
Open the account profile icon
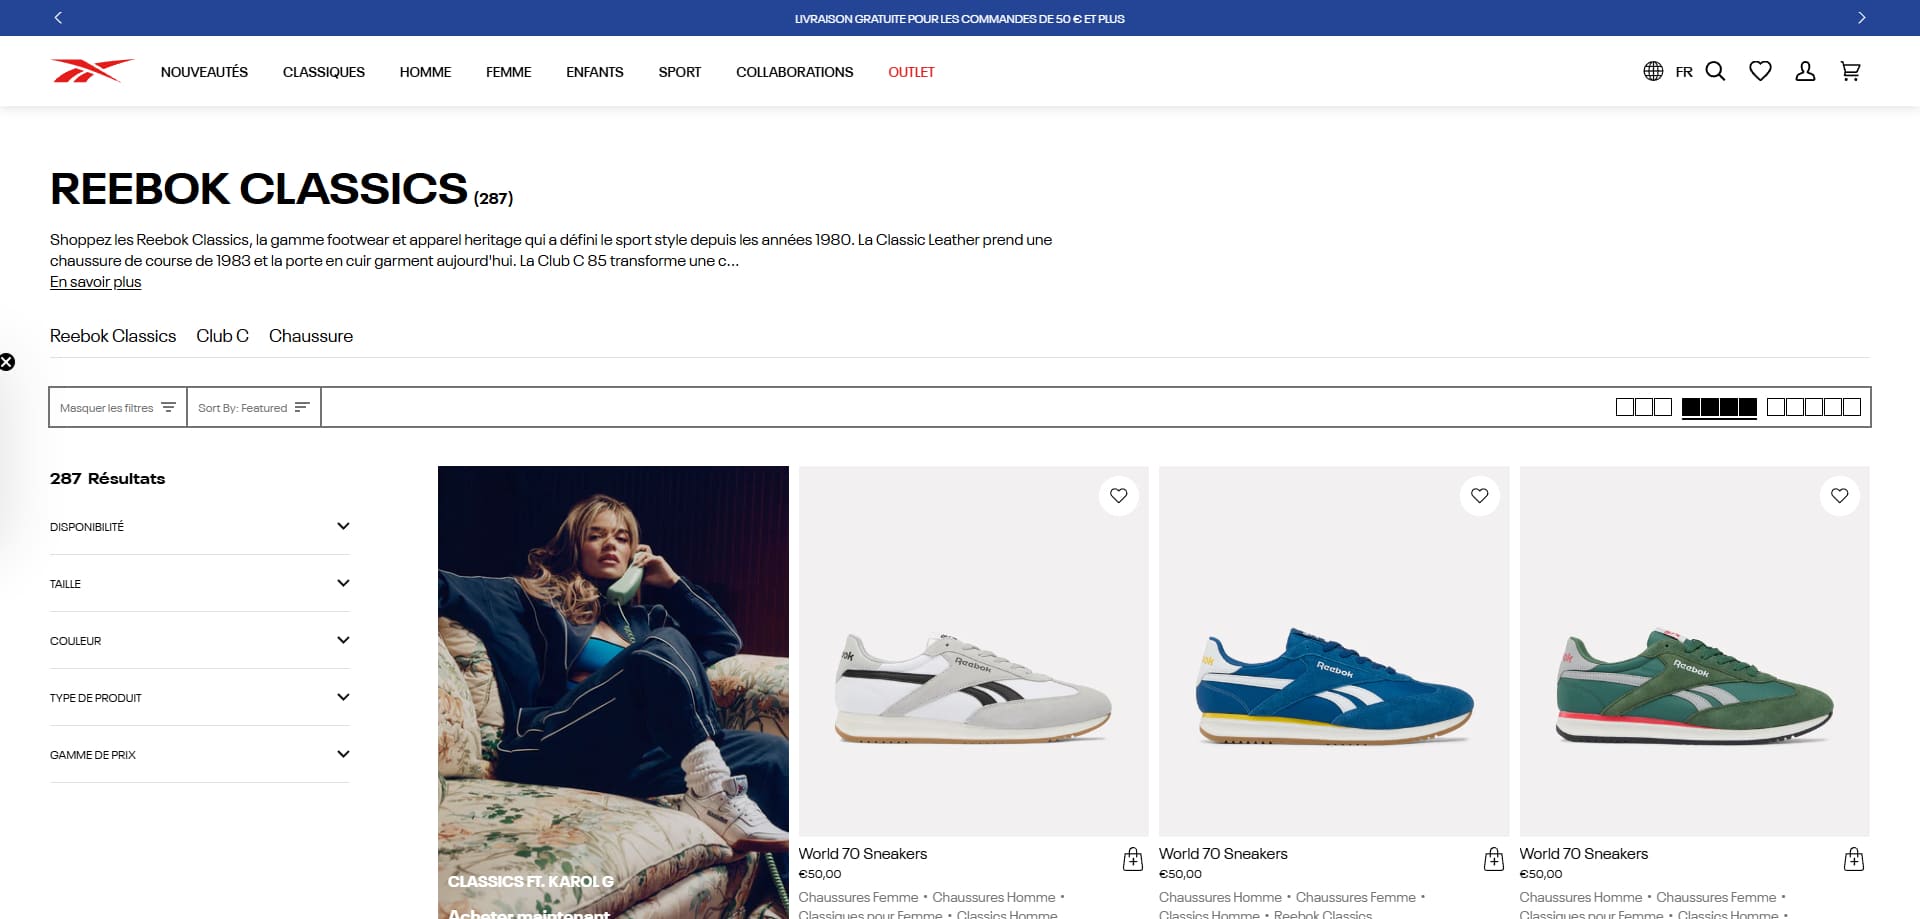coord(1805,71)
